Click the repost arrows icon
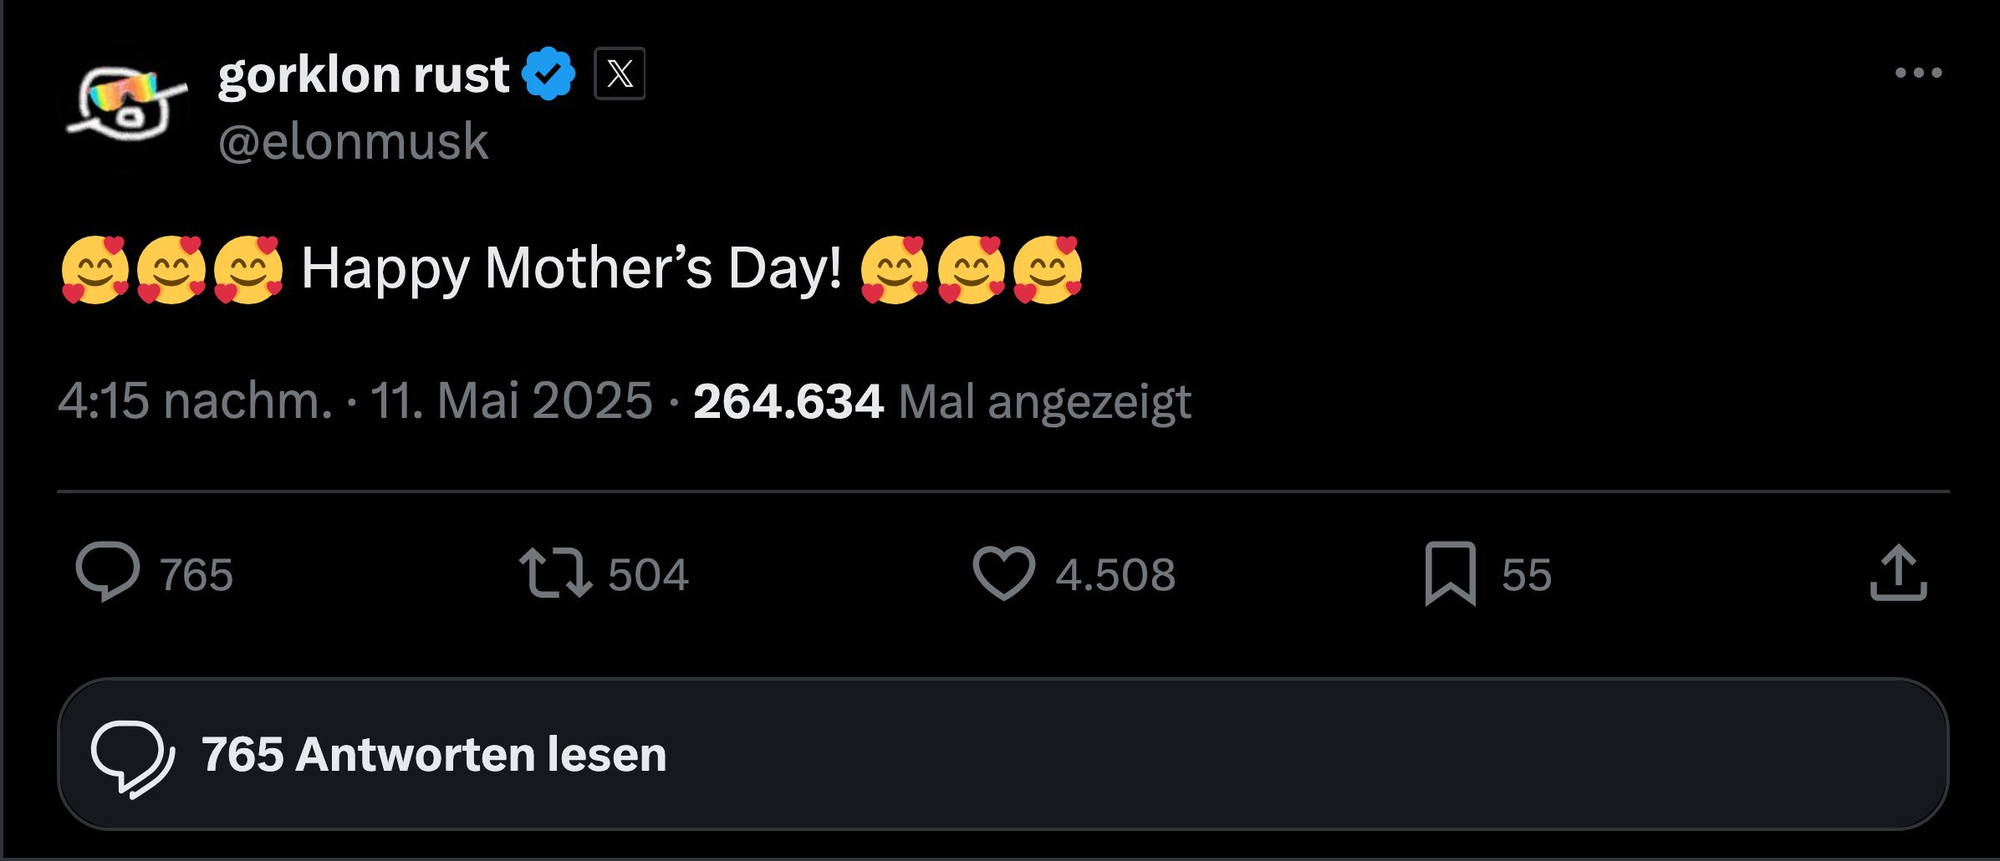 [x=555, y=573]
